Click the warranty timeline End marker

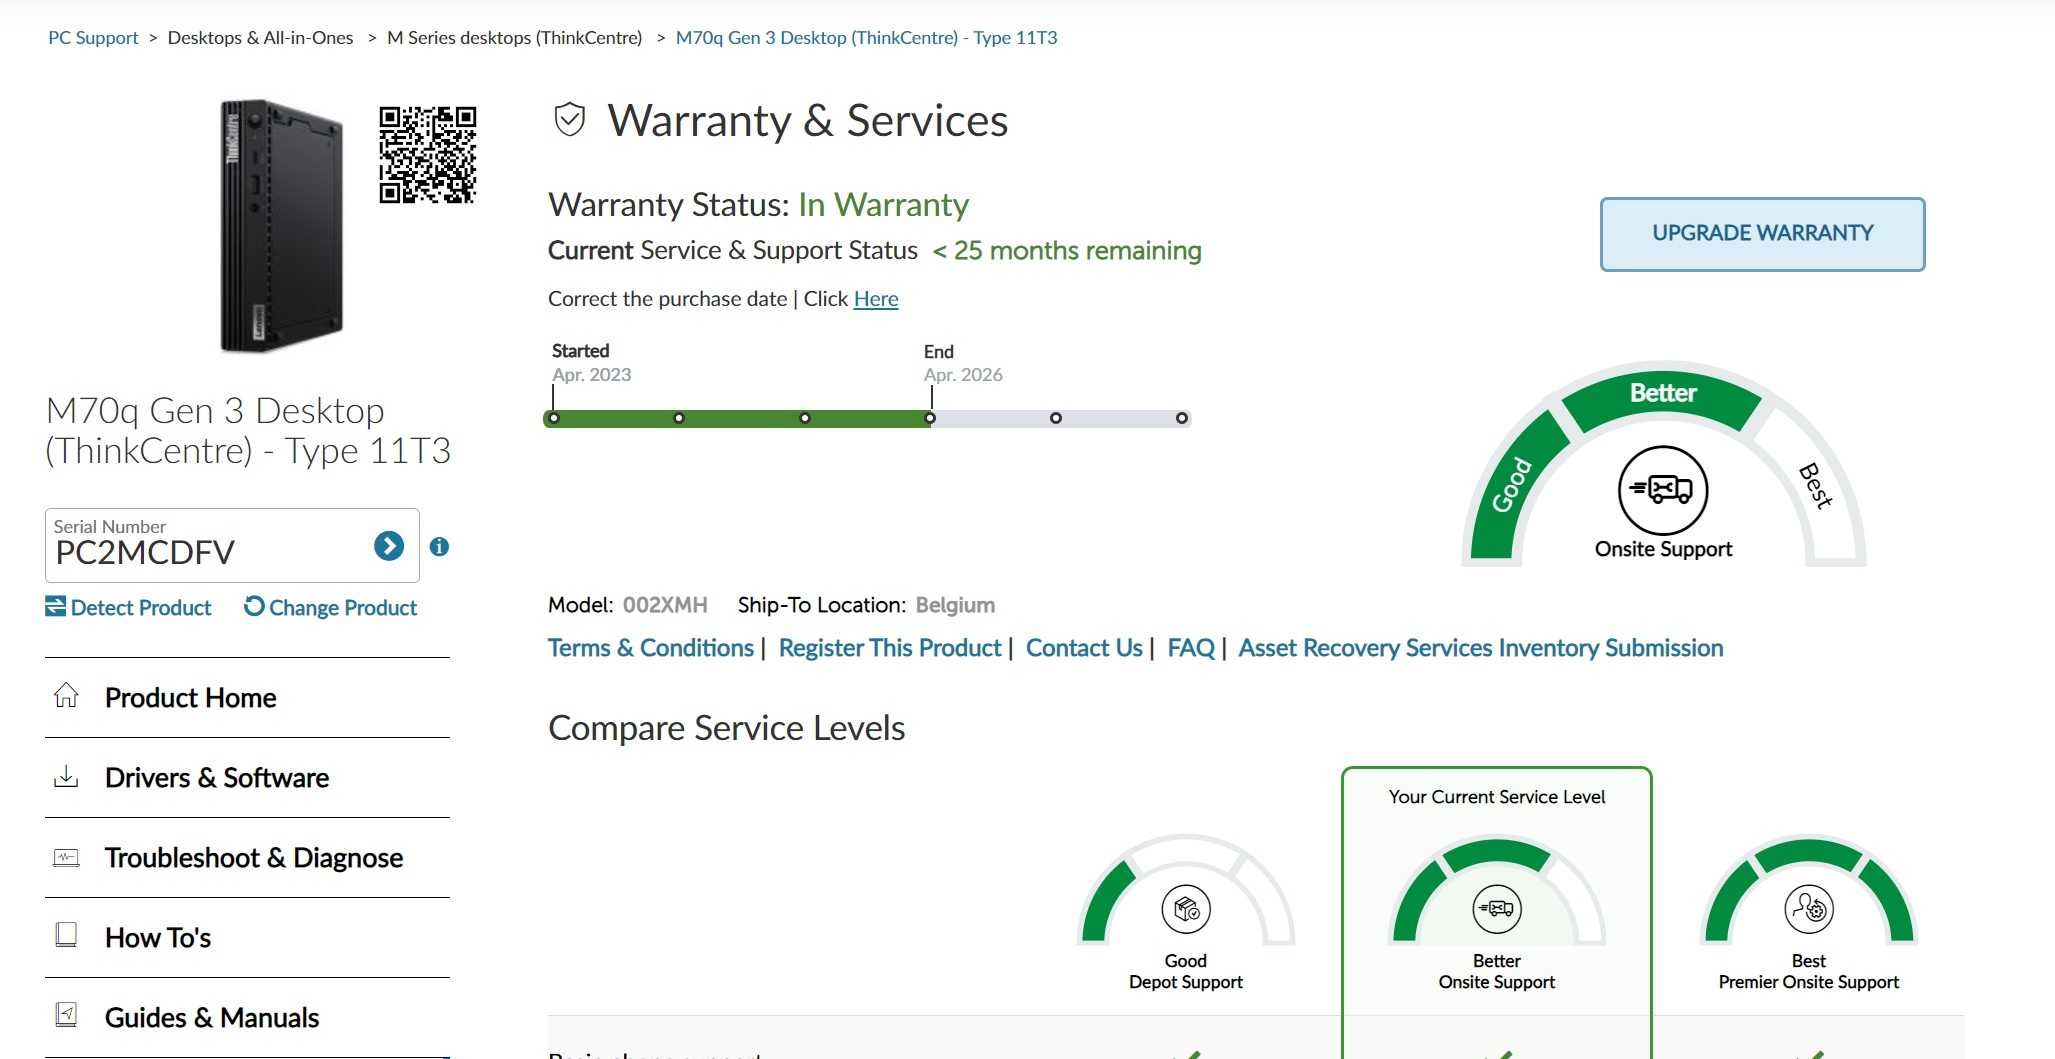[x=930, y=418]
